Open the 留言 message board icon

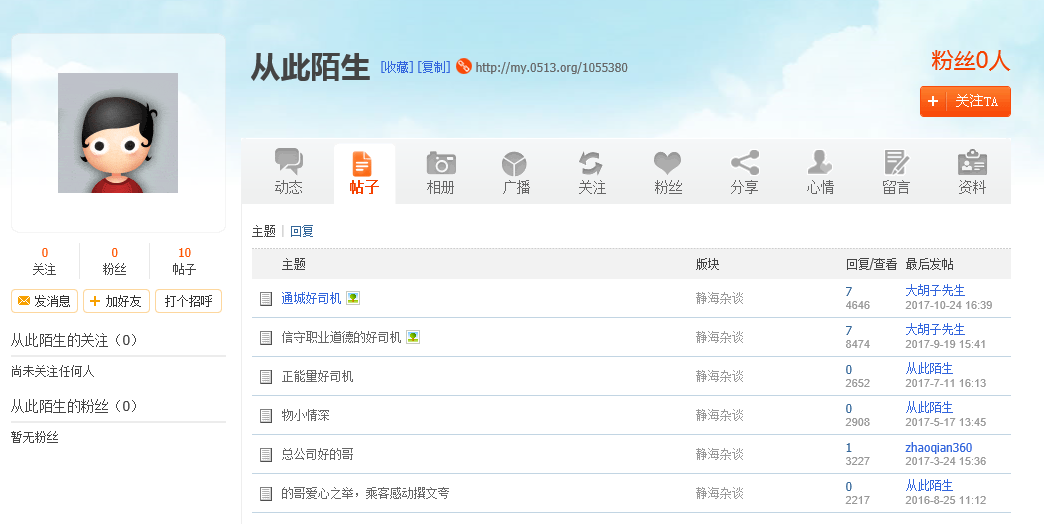[x=896, y=163]
